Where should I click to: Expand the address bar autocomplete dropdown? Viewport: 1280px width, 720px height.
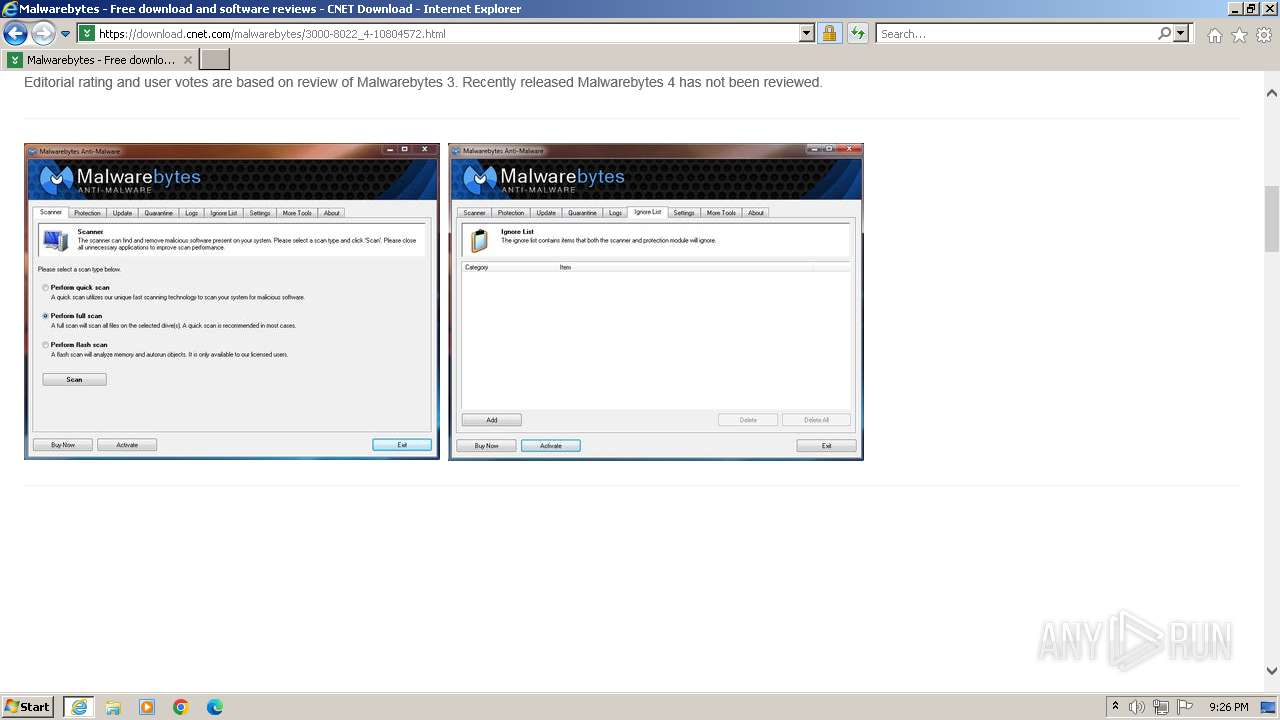tap(807, 33)
